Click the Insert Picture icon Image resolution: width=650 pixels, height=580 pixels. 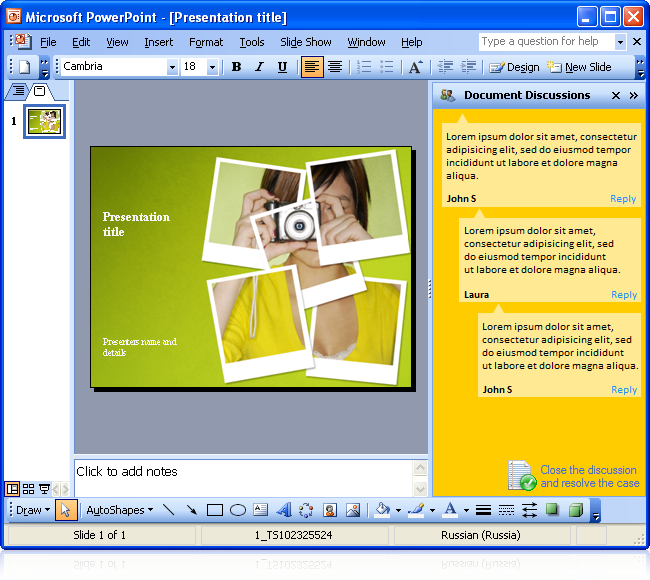352,510
